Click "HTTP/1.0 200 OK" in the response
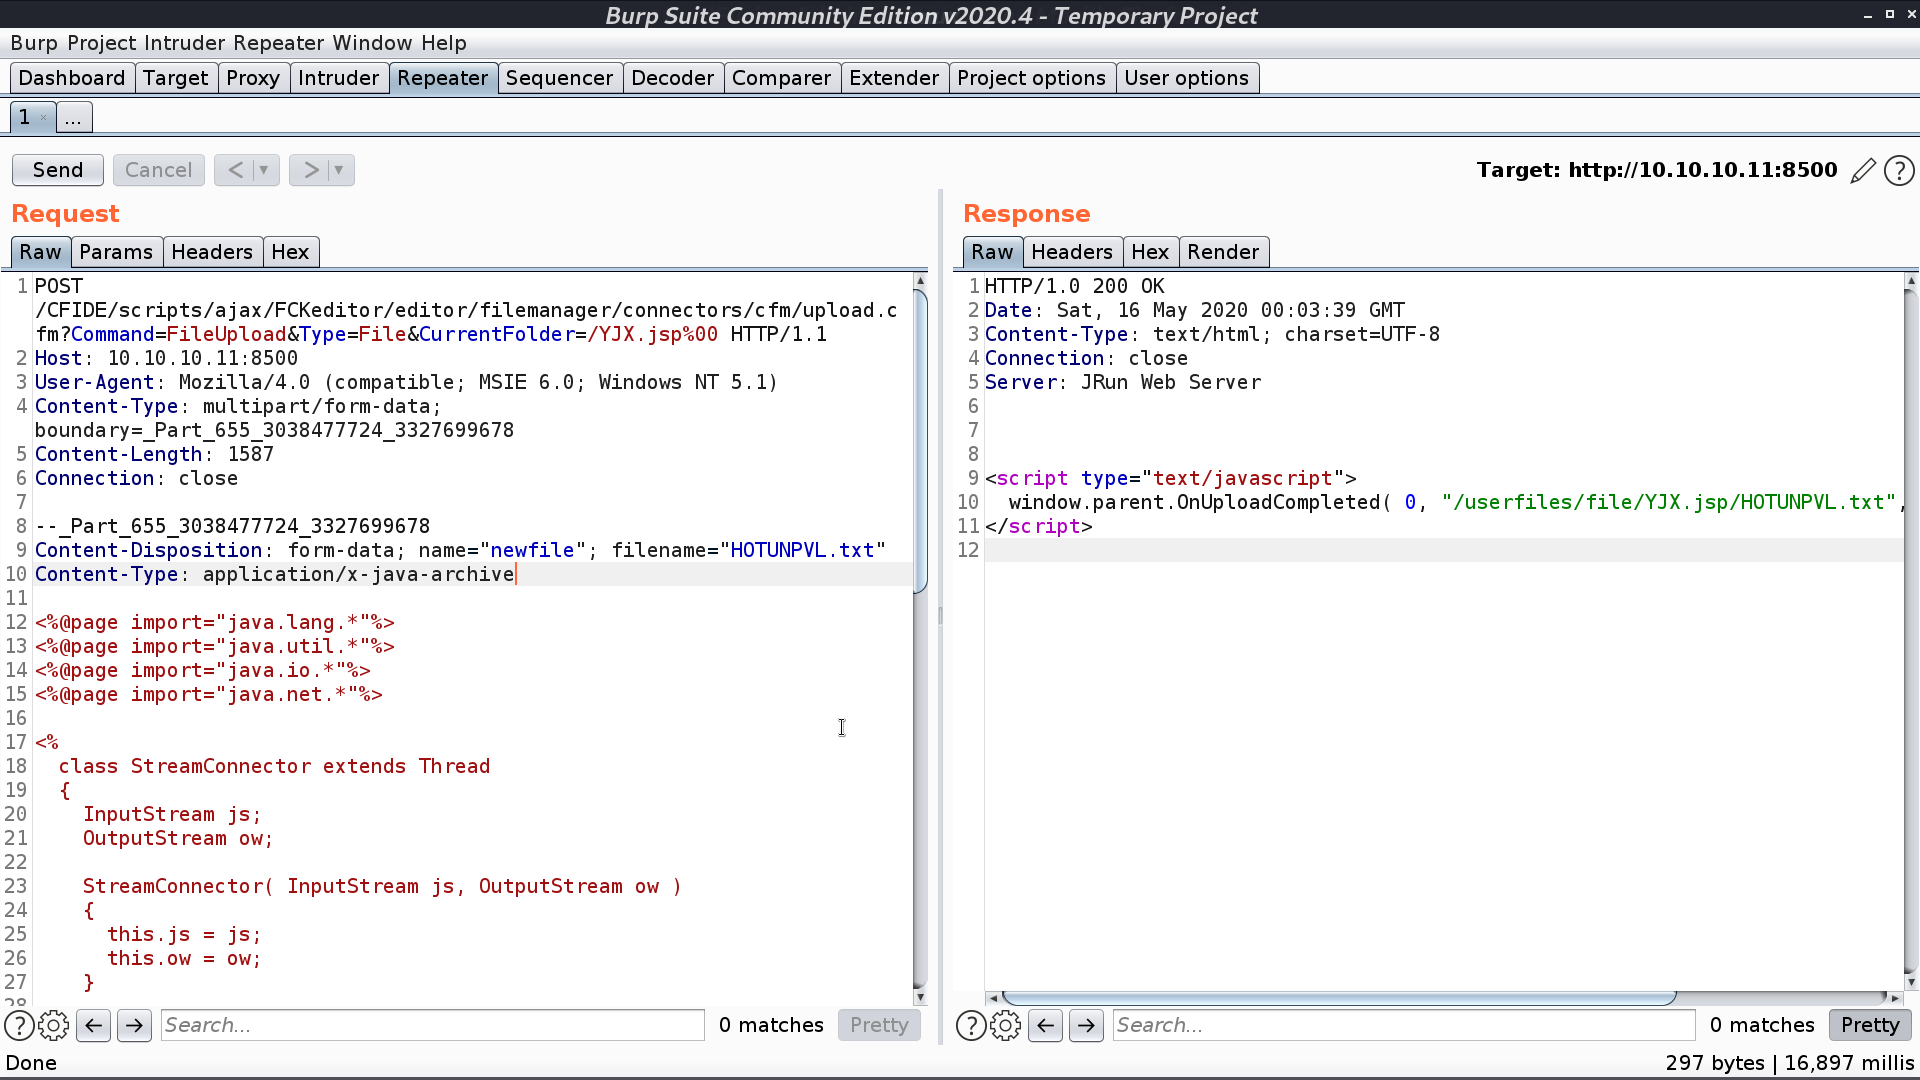 1075,286
